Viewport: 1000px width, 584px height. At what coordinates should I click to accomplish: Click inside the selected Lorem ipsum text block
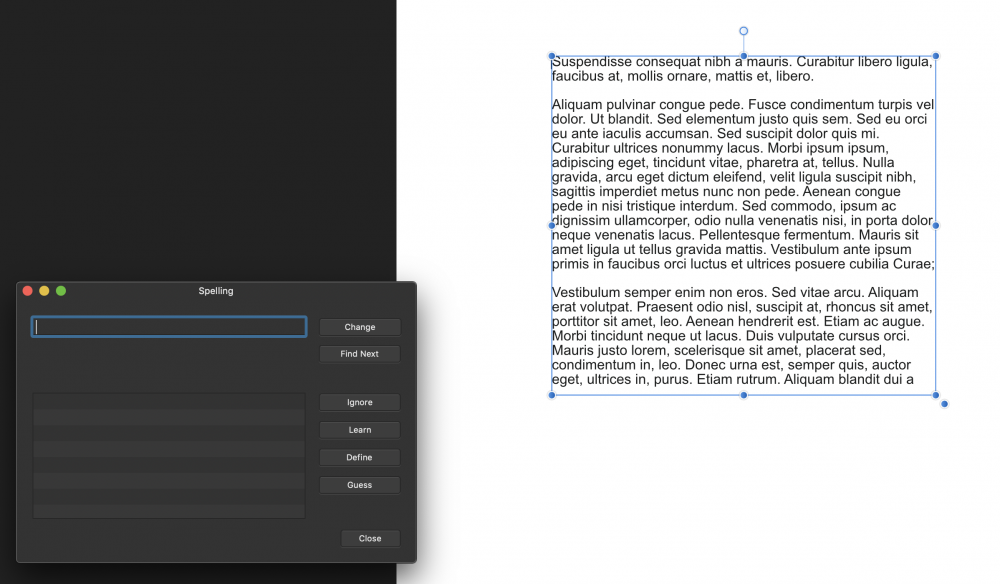(743, 225)
